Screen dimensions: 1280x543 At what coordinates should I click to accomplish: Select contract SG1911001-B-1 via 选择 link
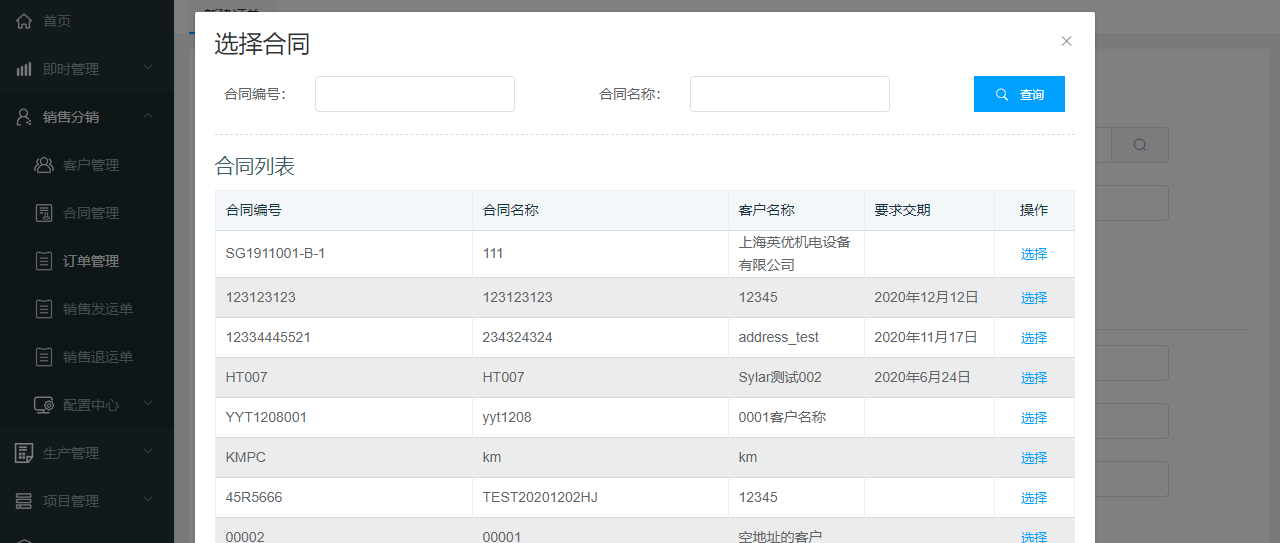point(1034,254)
